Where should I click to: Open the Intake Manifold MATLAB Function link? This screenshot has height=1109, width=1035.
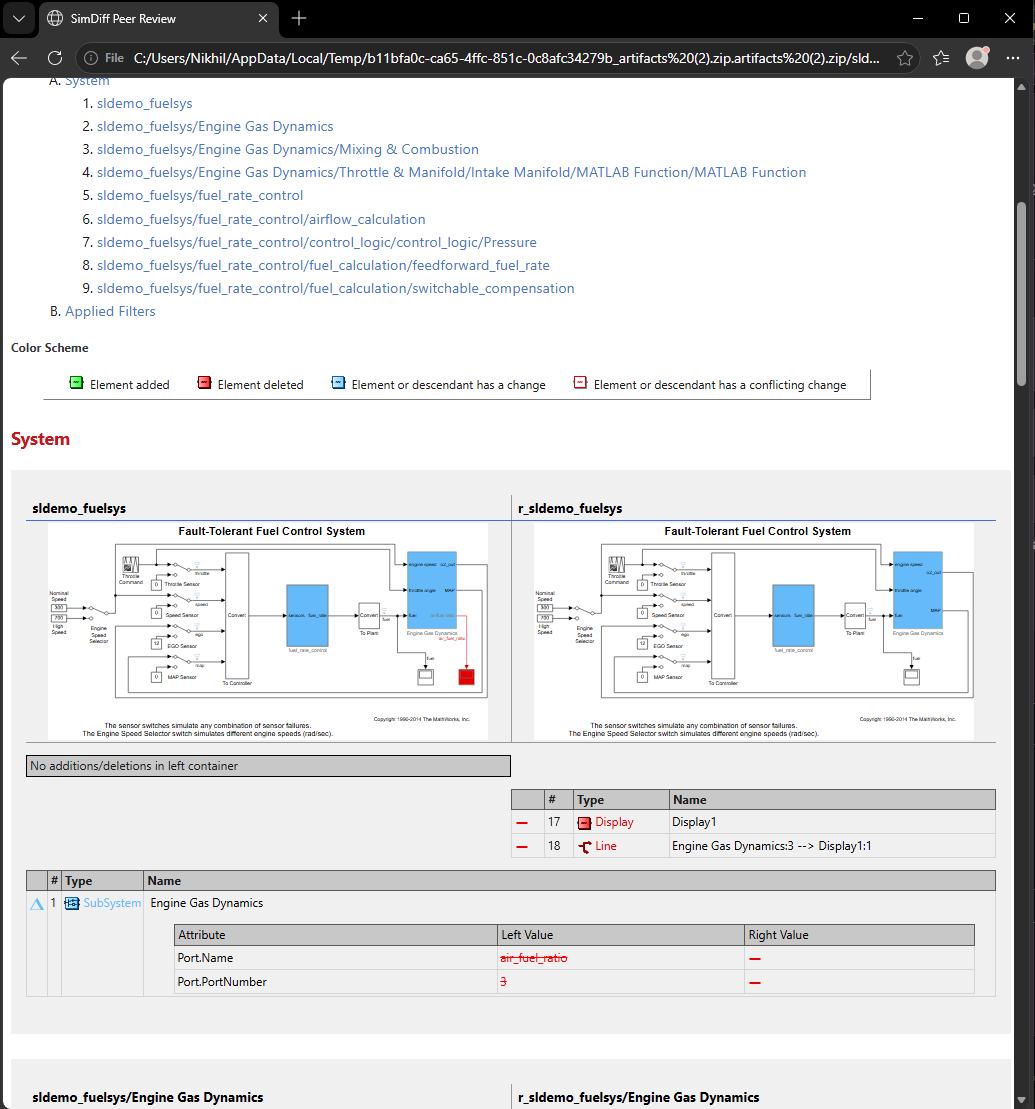point(451,173)
